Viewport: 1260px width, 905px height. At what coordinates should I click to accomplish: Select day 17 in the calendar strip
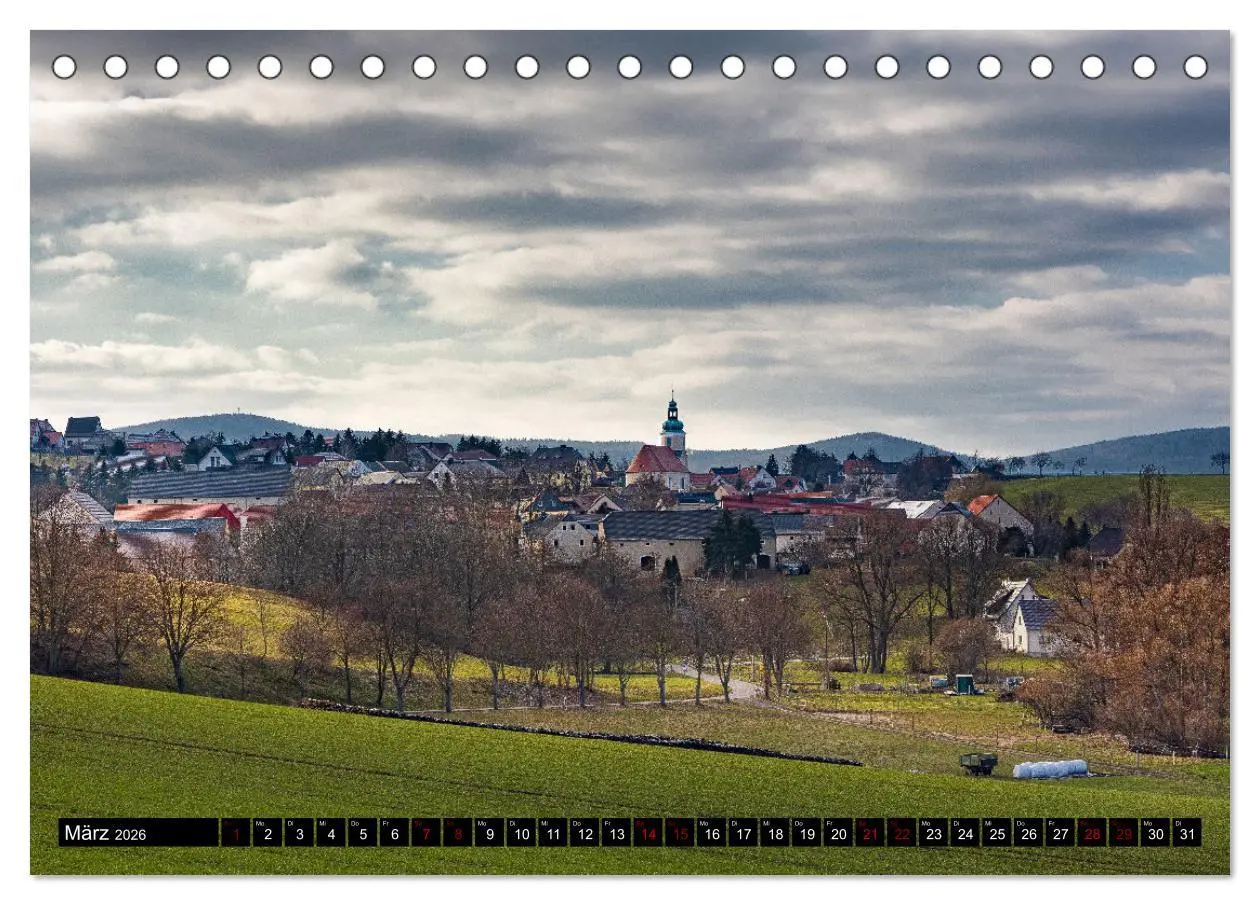[743, 833]
